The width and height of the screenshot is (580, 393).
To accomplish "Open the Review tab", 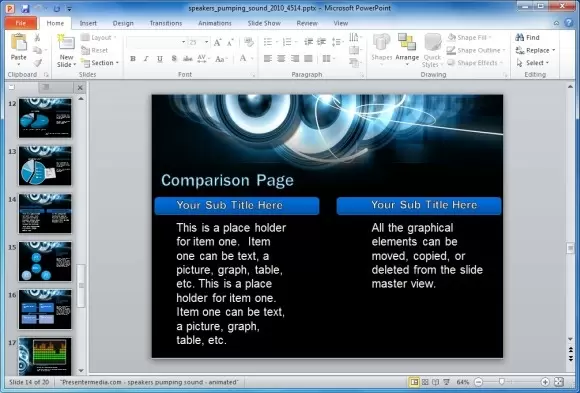I will [307, 23].
